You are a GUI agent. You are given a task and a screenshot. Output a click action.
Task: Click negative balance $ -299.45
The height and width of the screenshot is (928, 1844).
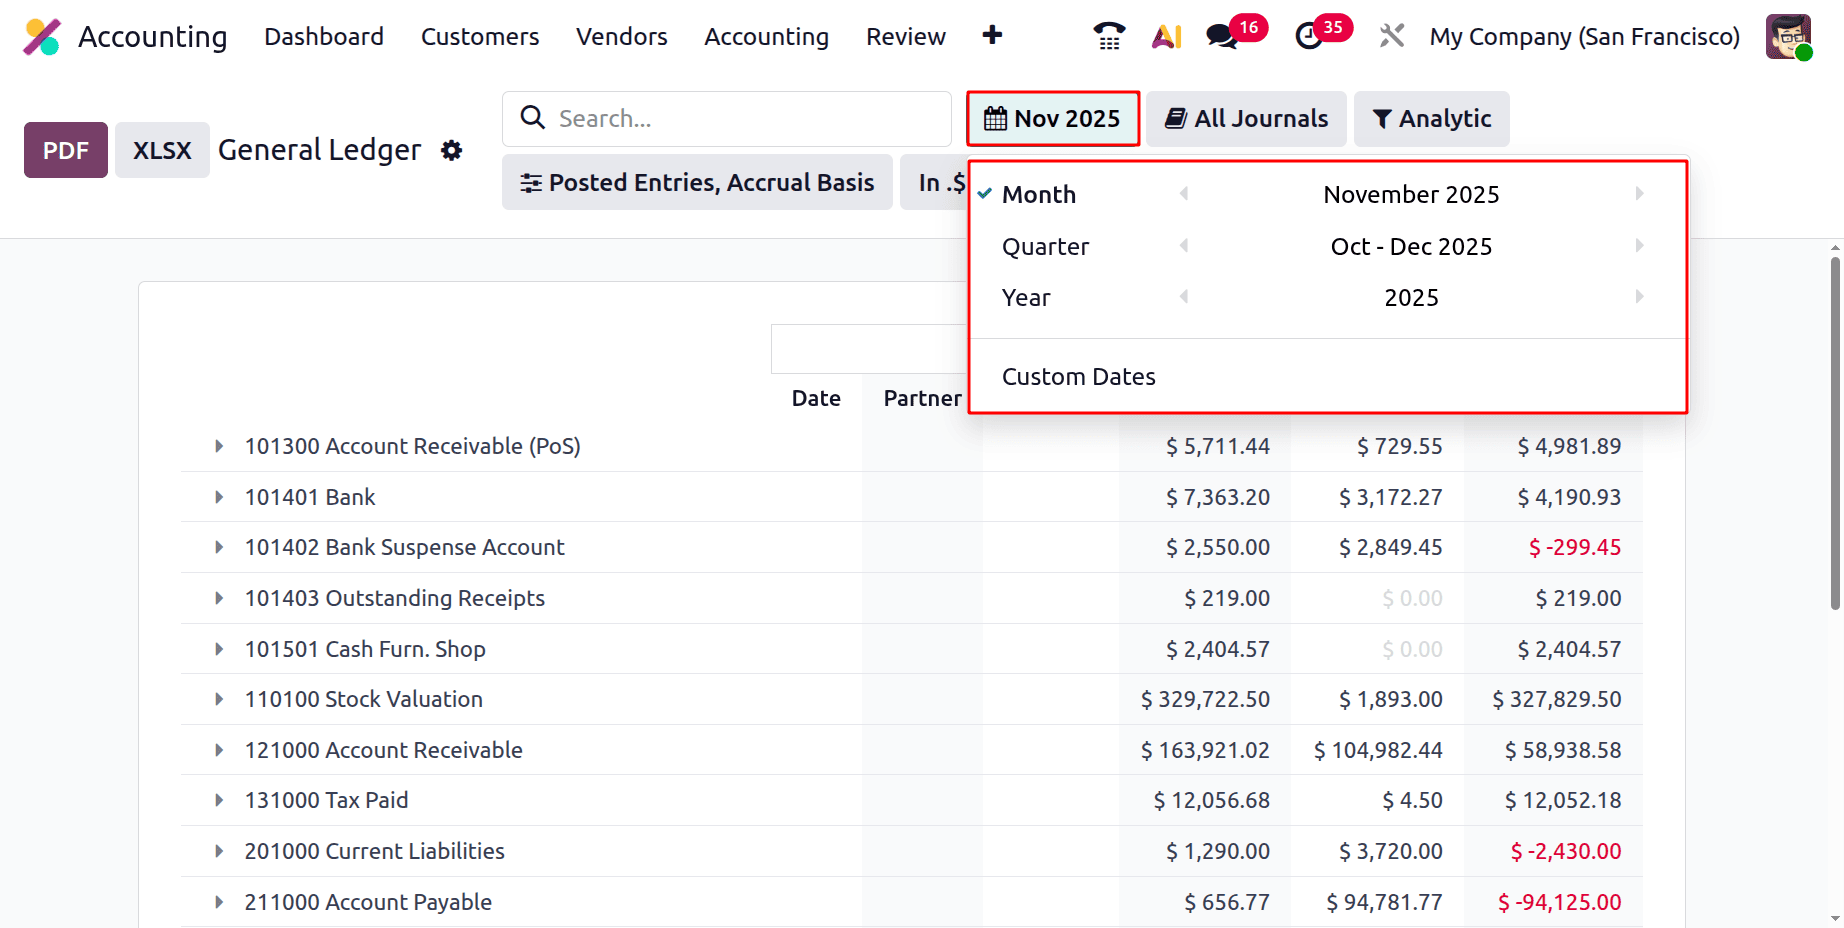[x=1575, y=547]
